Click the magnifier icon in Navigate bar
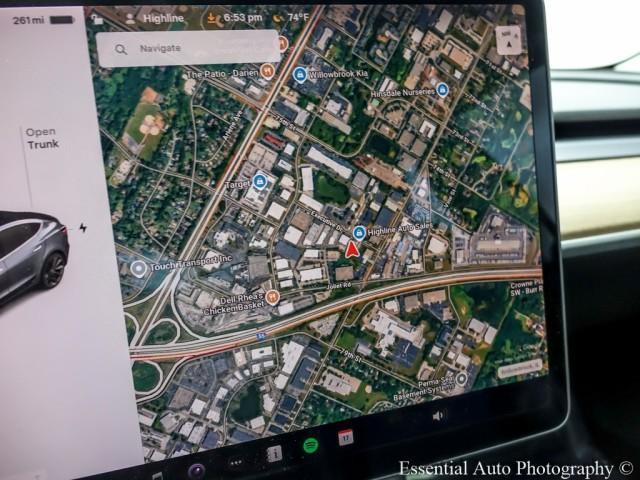 pos(121,49)
